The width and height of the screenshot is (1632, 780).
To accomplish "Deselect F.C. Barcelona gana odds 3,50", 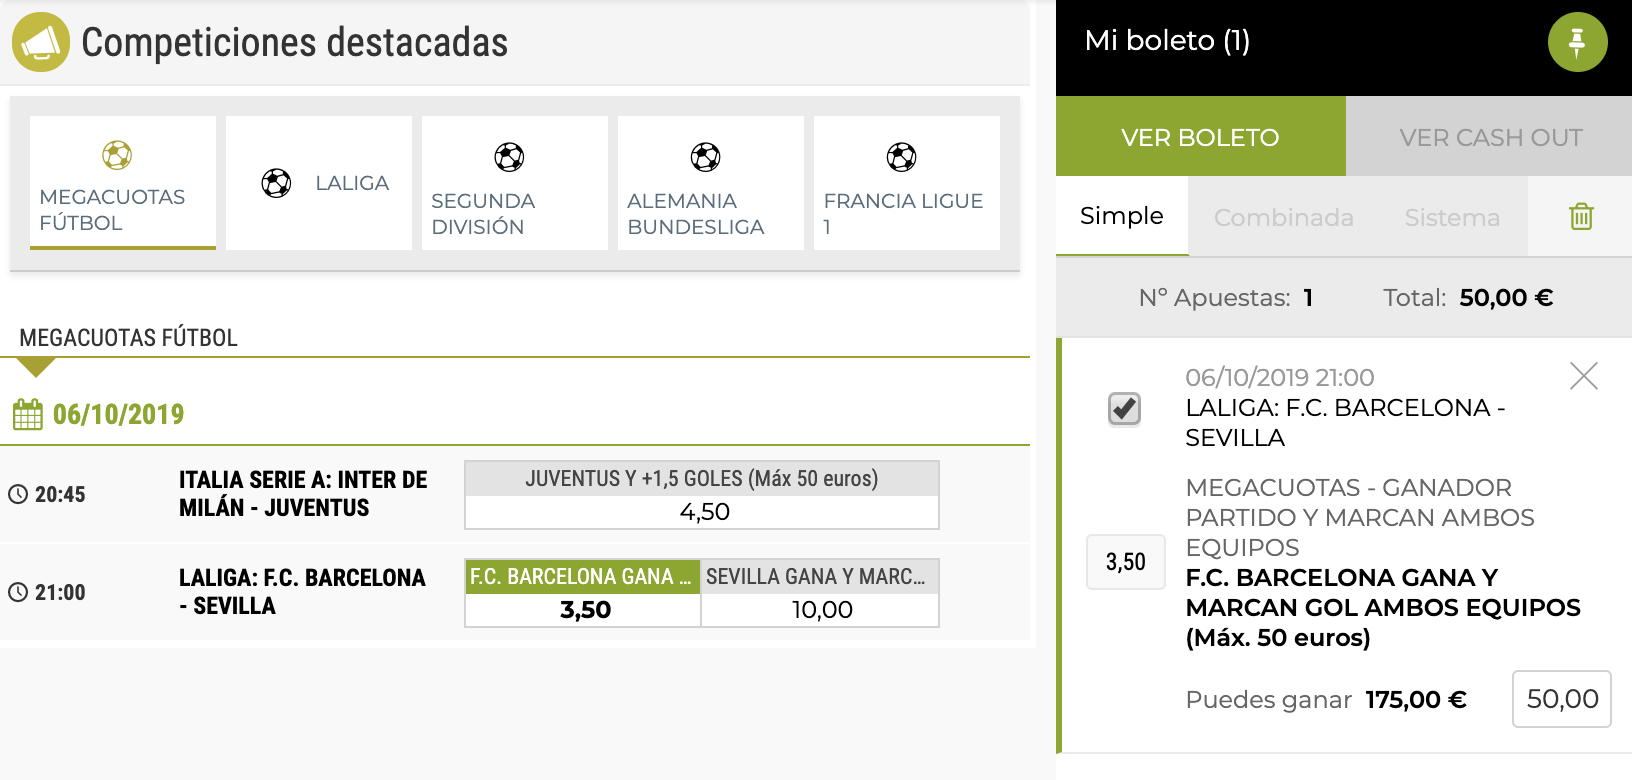I will (584, 609).
